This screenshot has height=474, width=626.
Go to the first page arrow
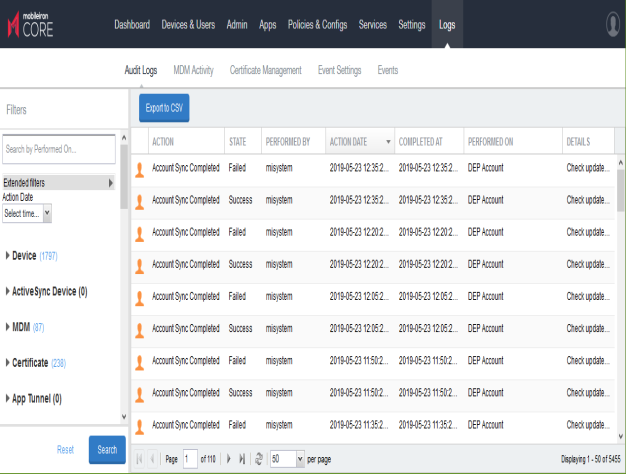pos(139,458)
